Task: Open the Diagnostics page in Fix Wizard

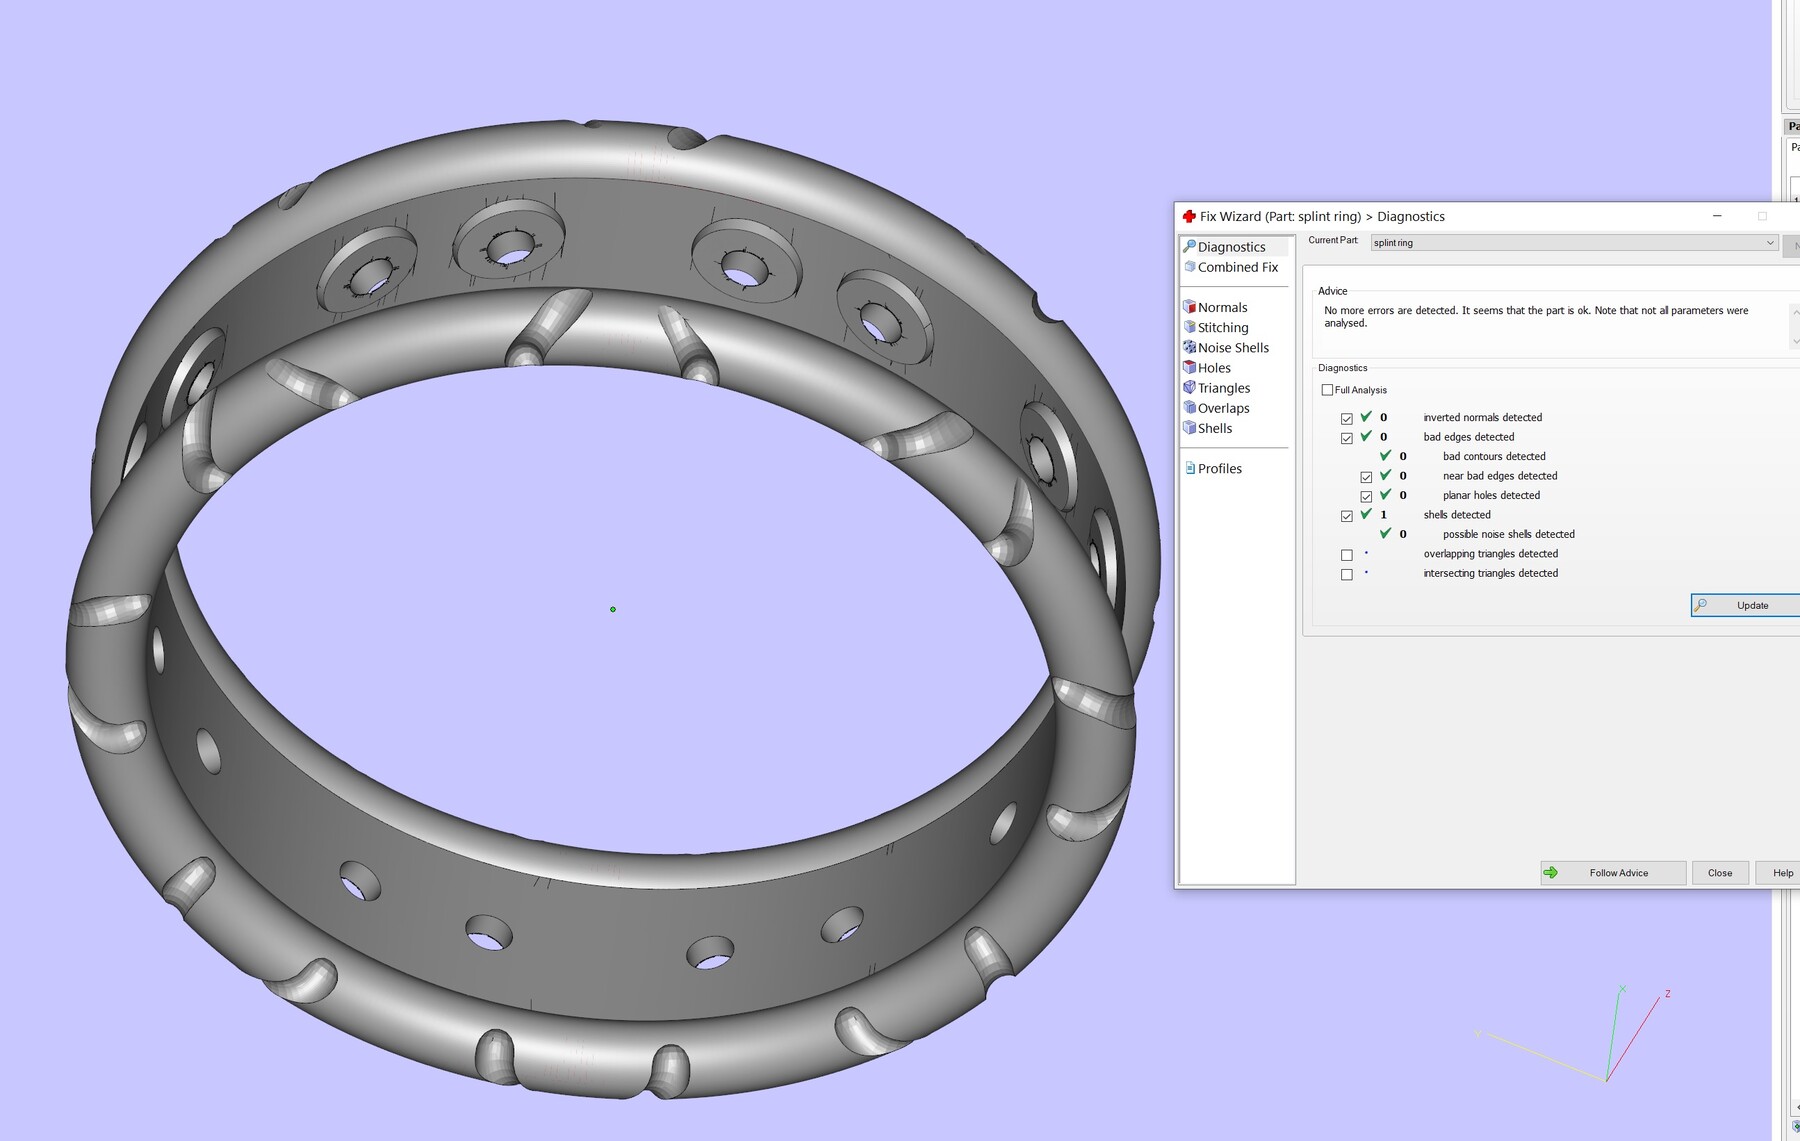Action: coord(1231,247)
